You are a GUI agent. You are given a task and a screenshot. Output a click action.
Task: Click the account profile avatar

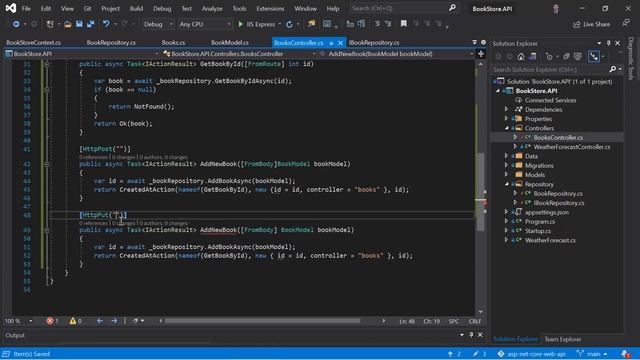[556, 9]
